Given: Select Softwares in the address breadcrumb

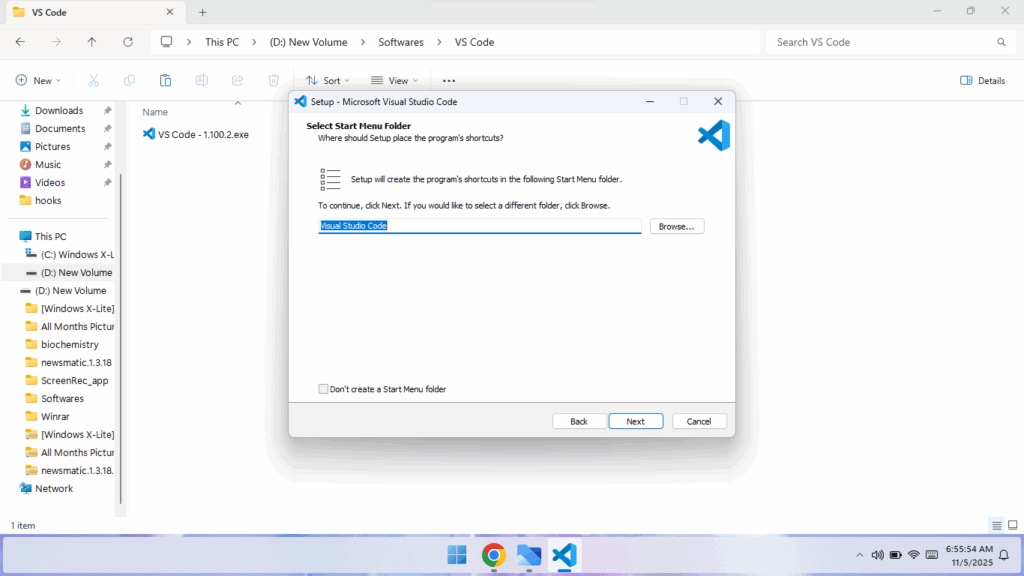Looking at the screenshot, I should click(400, 42).
